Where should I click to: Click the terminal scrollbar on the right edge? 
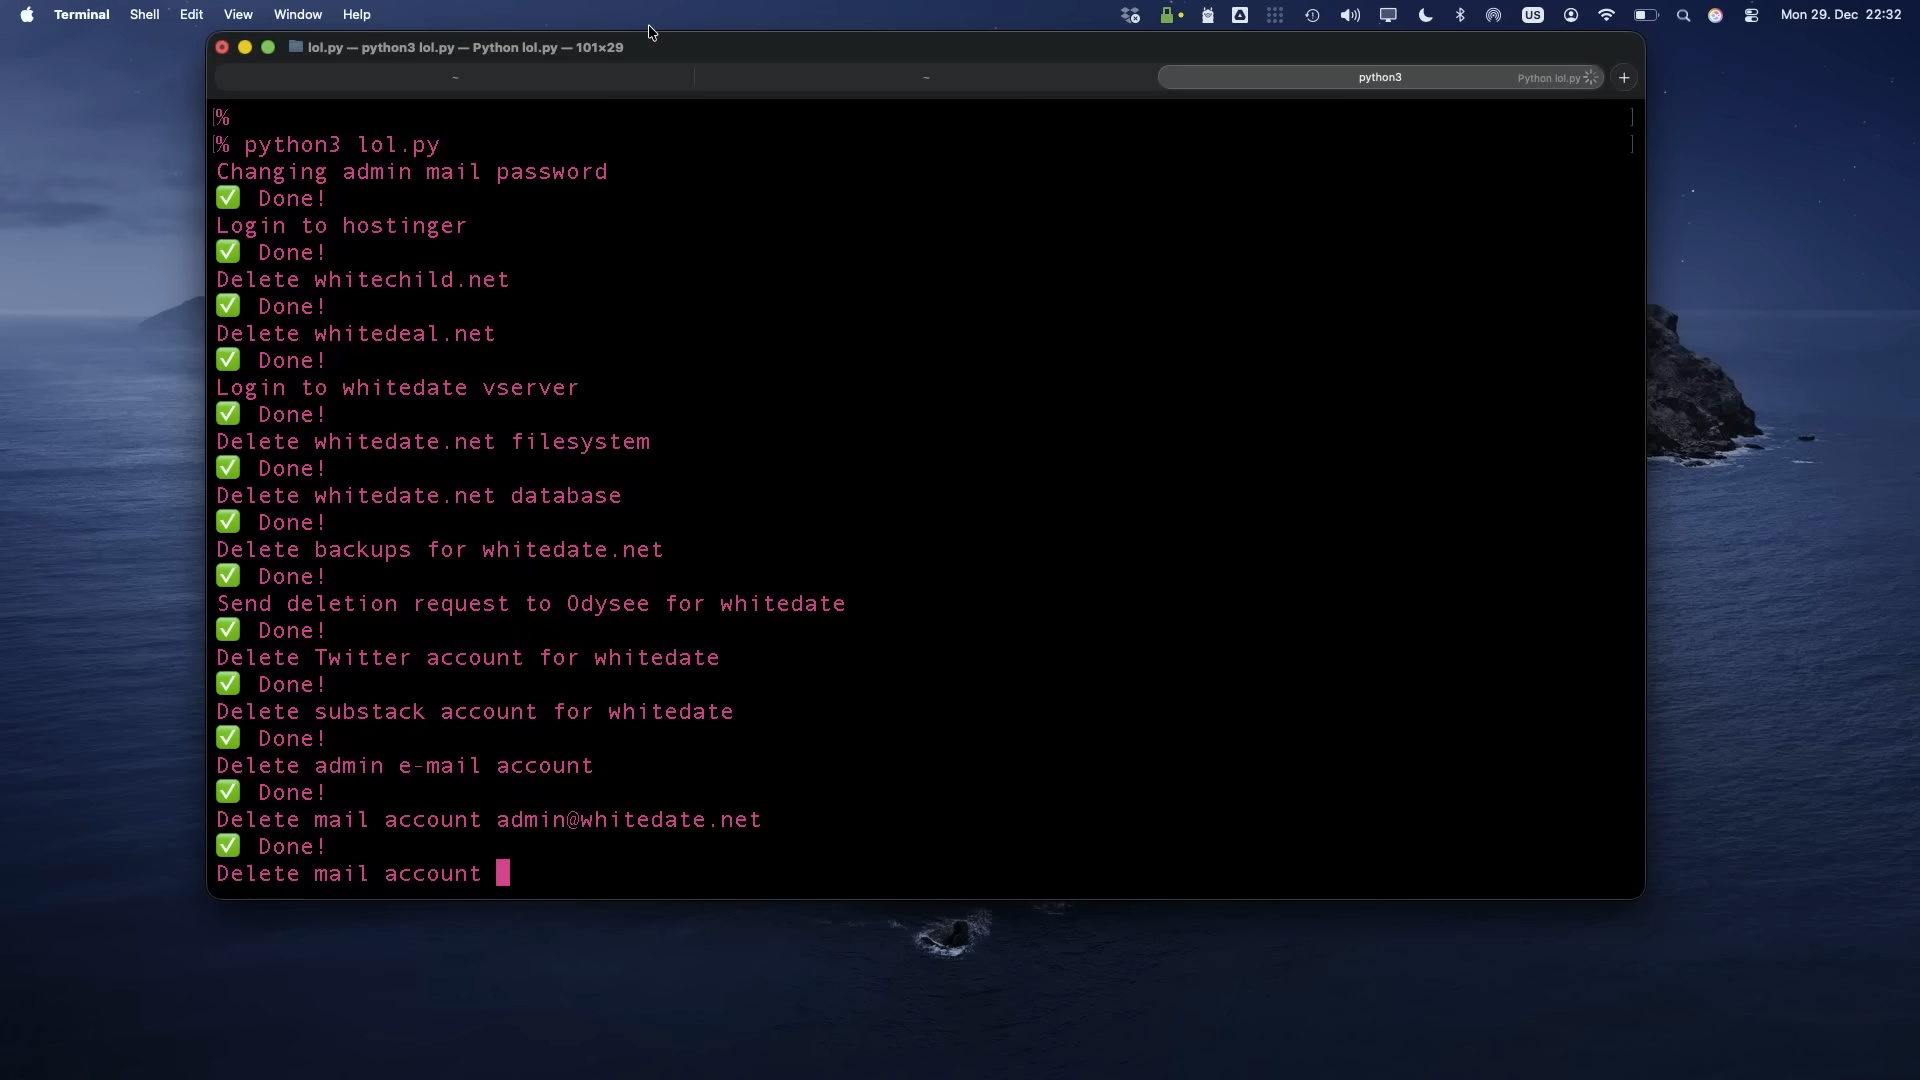(x=1630, y=130)
